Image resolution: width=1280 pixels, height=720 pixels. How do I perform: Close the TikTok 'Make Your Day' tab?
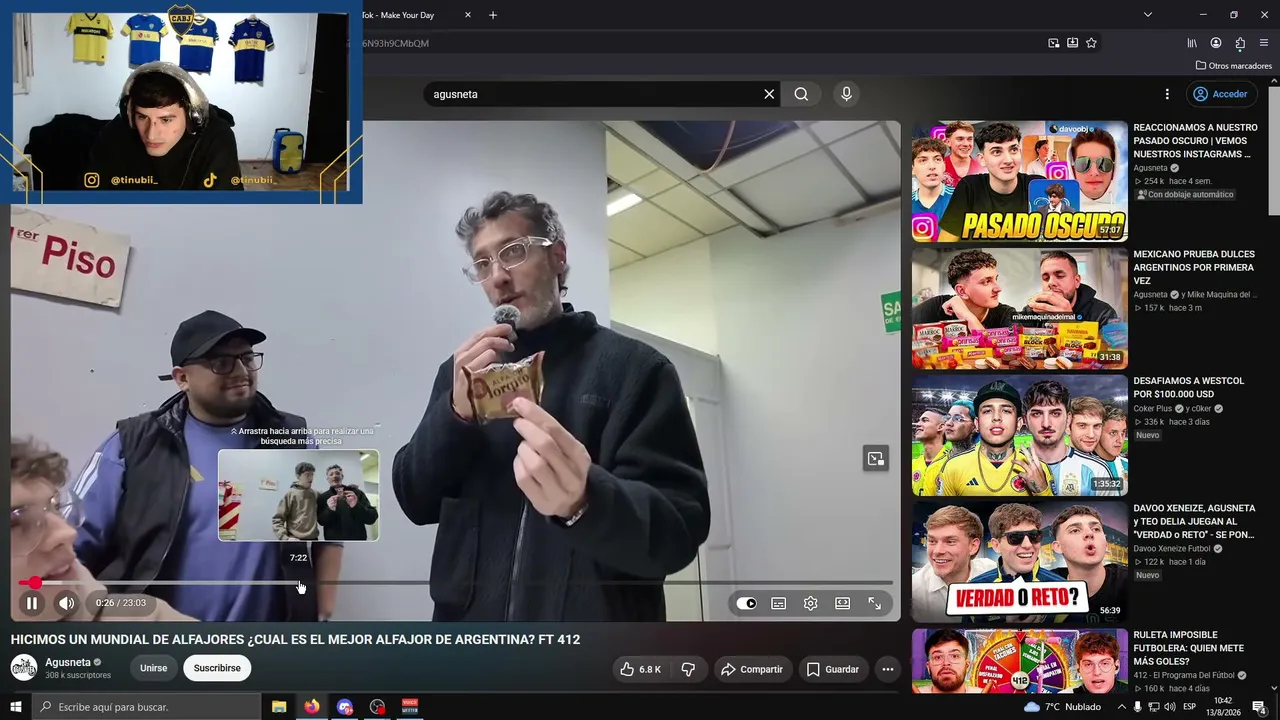click(x=467, y=15)
